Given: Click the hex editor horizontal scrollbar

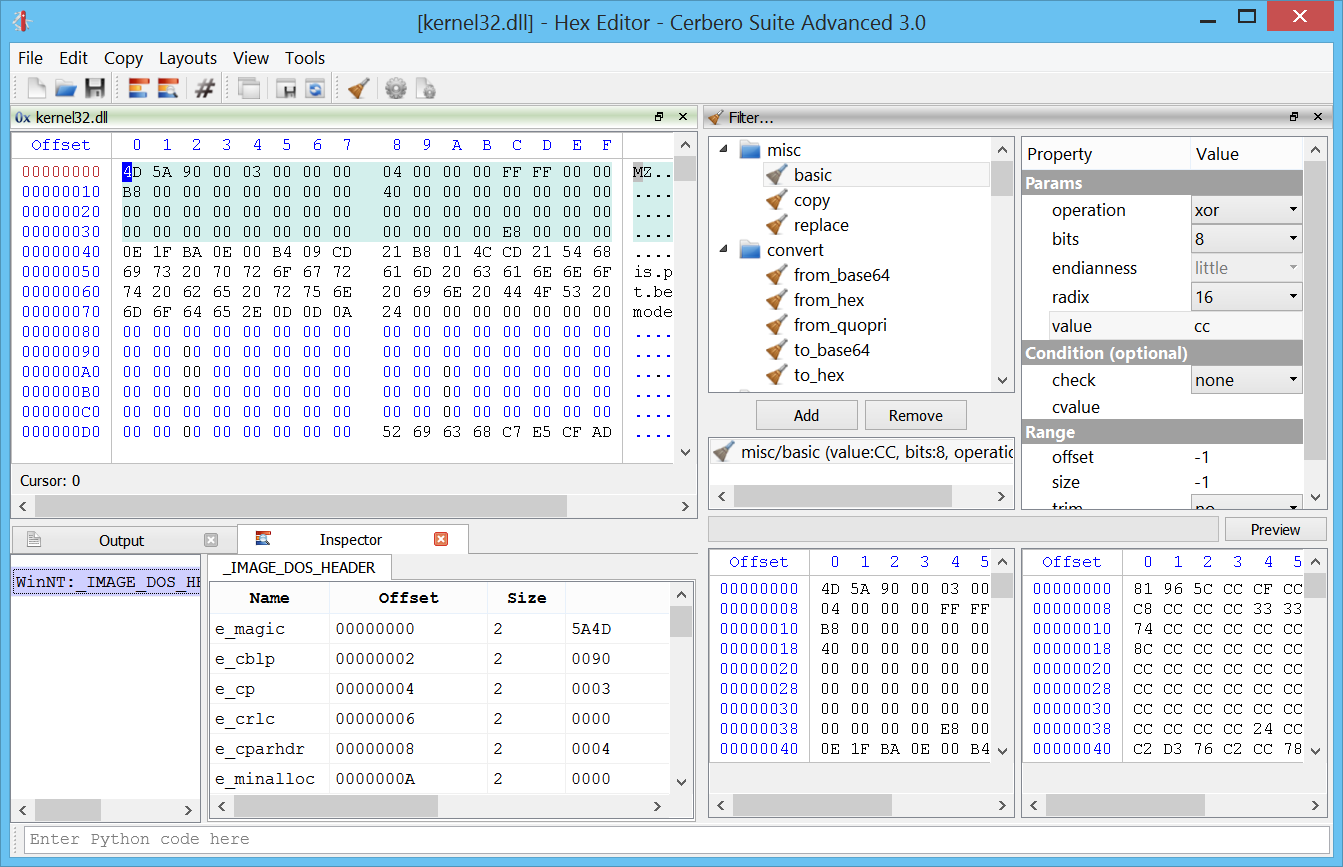Looking at the screenshot, I should coord(353,506).
